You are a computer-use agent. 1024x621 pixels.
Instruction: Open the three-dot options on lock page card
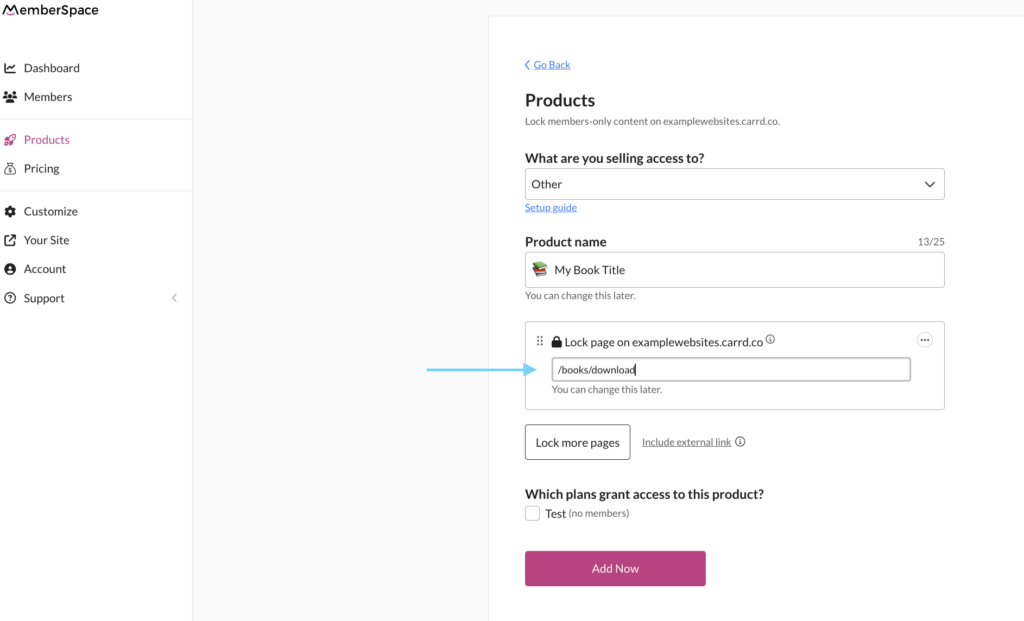tap(925, 340)
